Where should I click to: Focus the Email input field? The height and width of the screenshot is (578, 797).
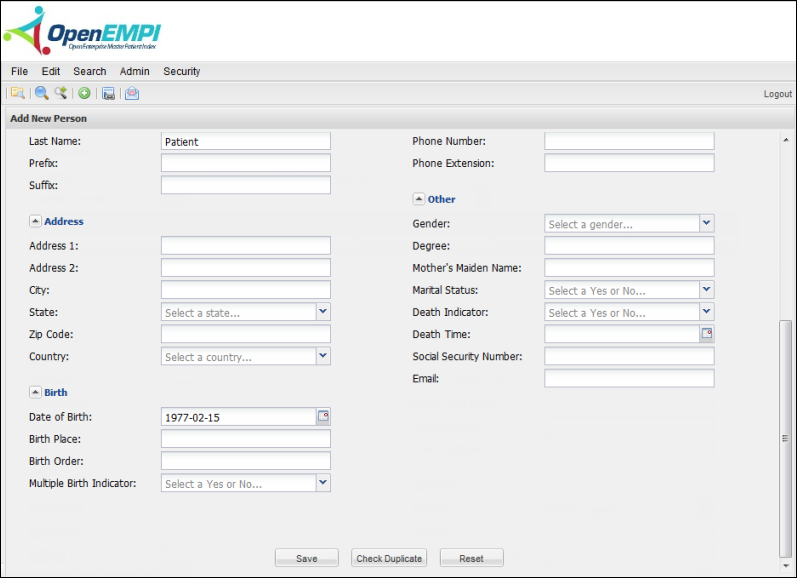[629, 378]
